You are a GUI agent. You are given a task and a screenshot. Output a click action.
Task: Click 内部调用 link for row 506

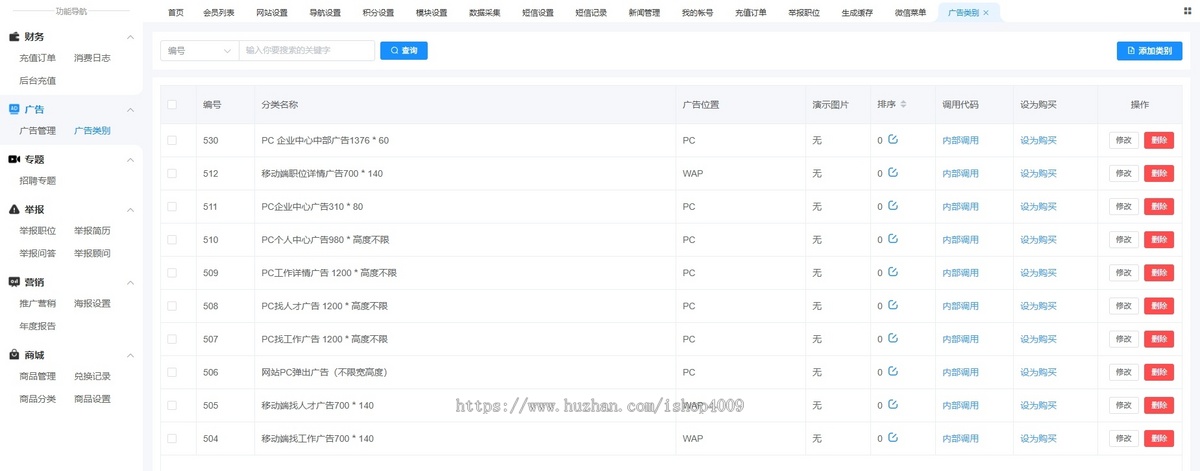coord(960,373)
